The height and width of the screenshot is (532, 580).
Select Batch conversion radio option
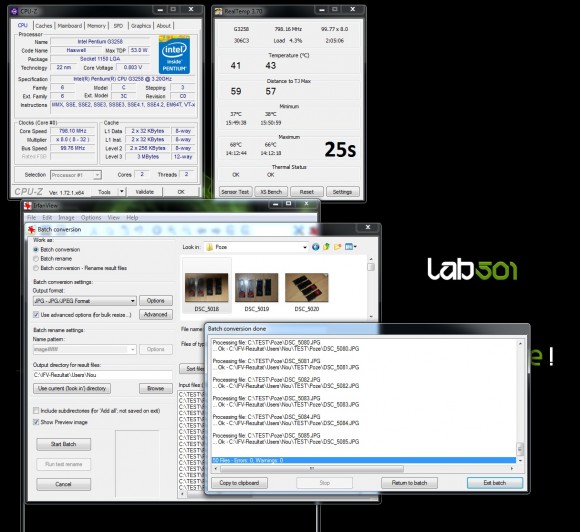tap(36, 250)
